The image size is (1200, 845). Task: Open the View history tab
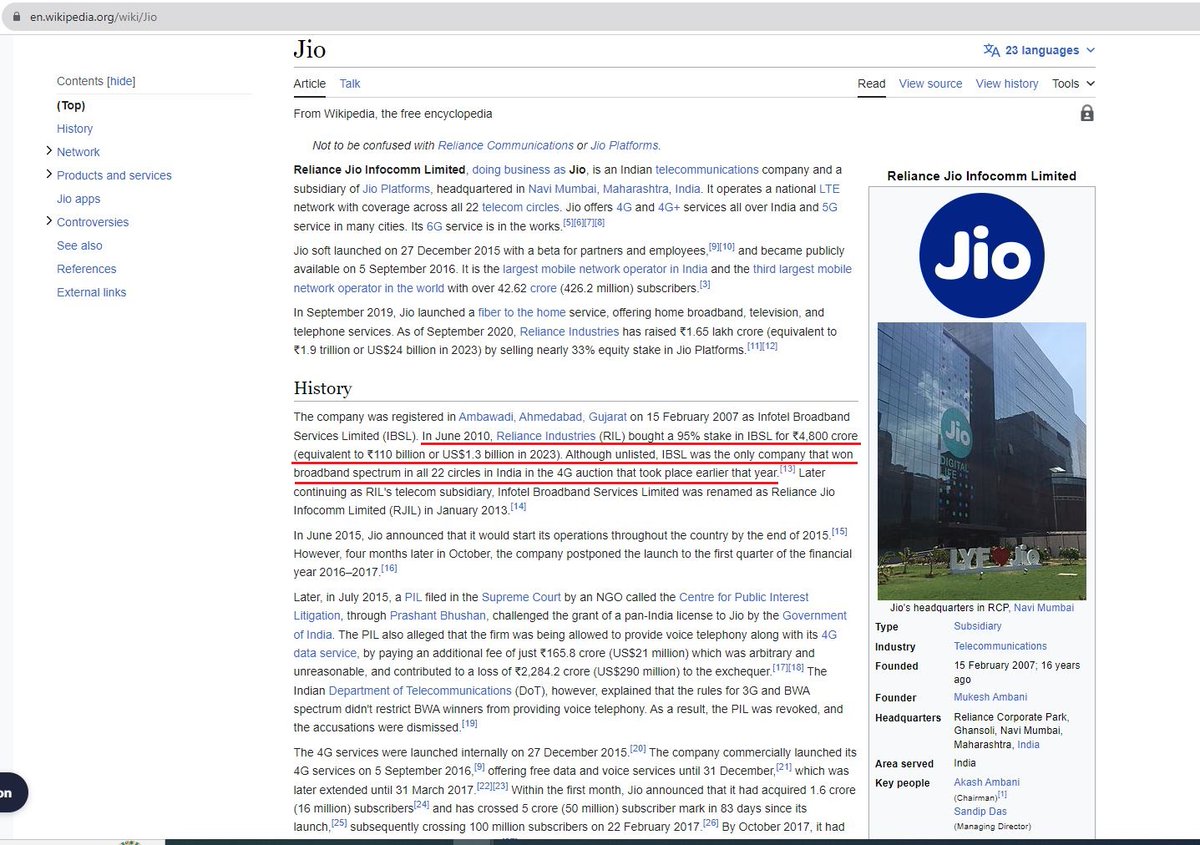coord(1007,84)
